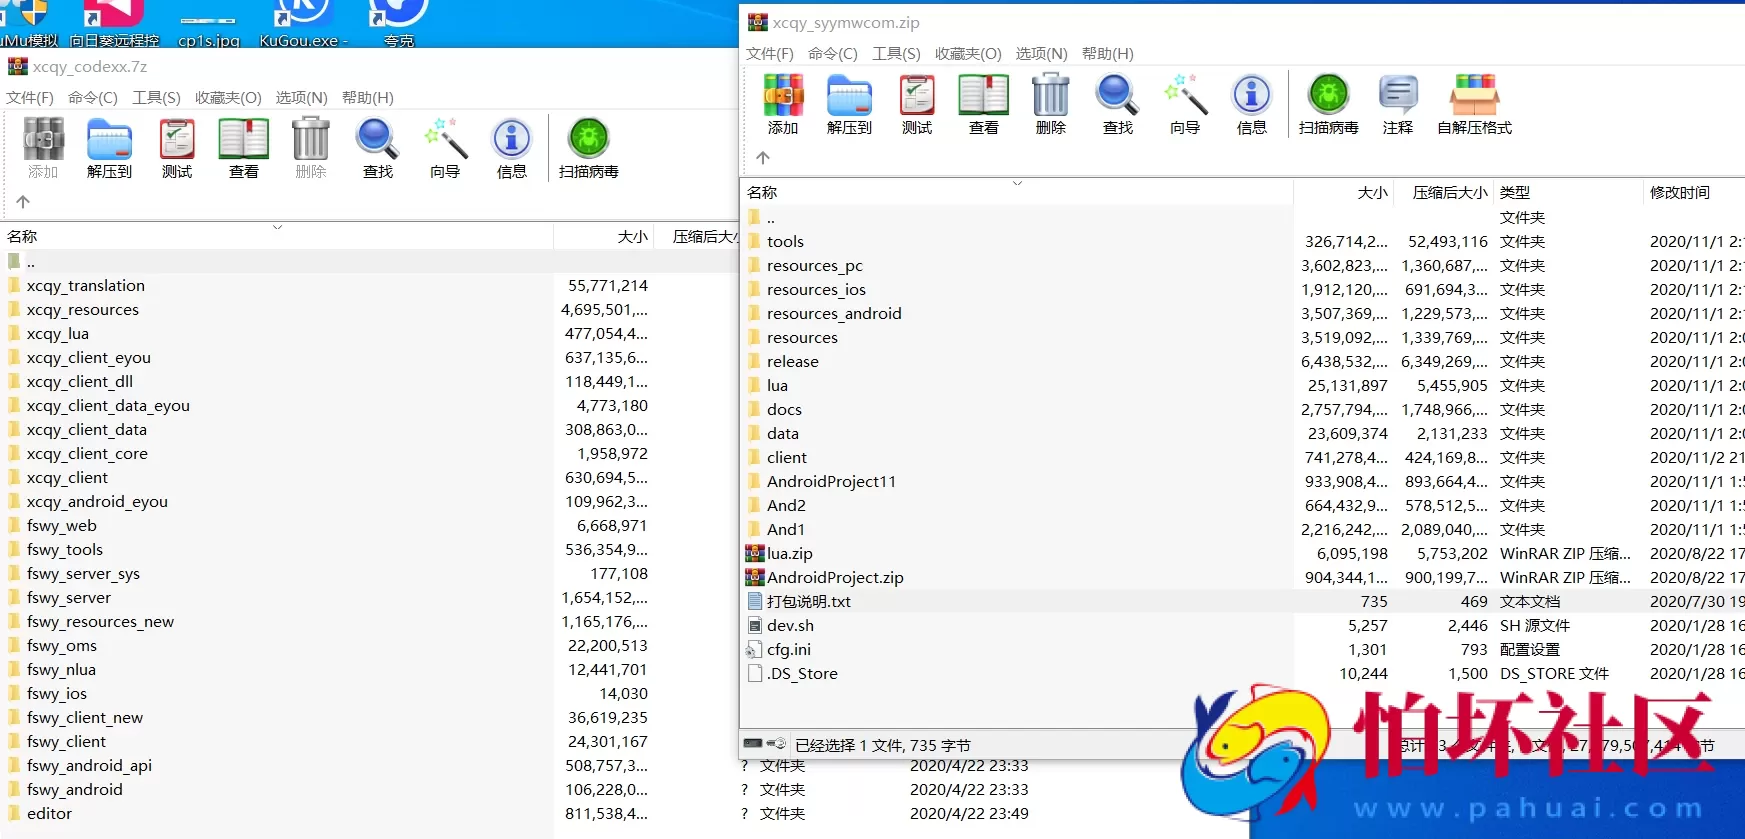Select the 打包说明.txt file
The image size is (1745, 839).
click(808, 602)
